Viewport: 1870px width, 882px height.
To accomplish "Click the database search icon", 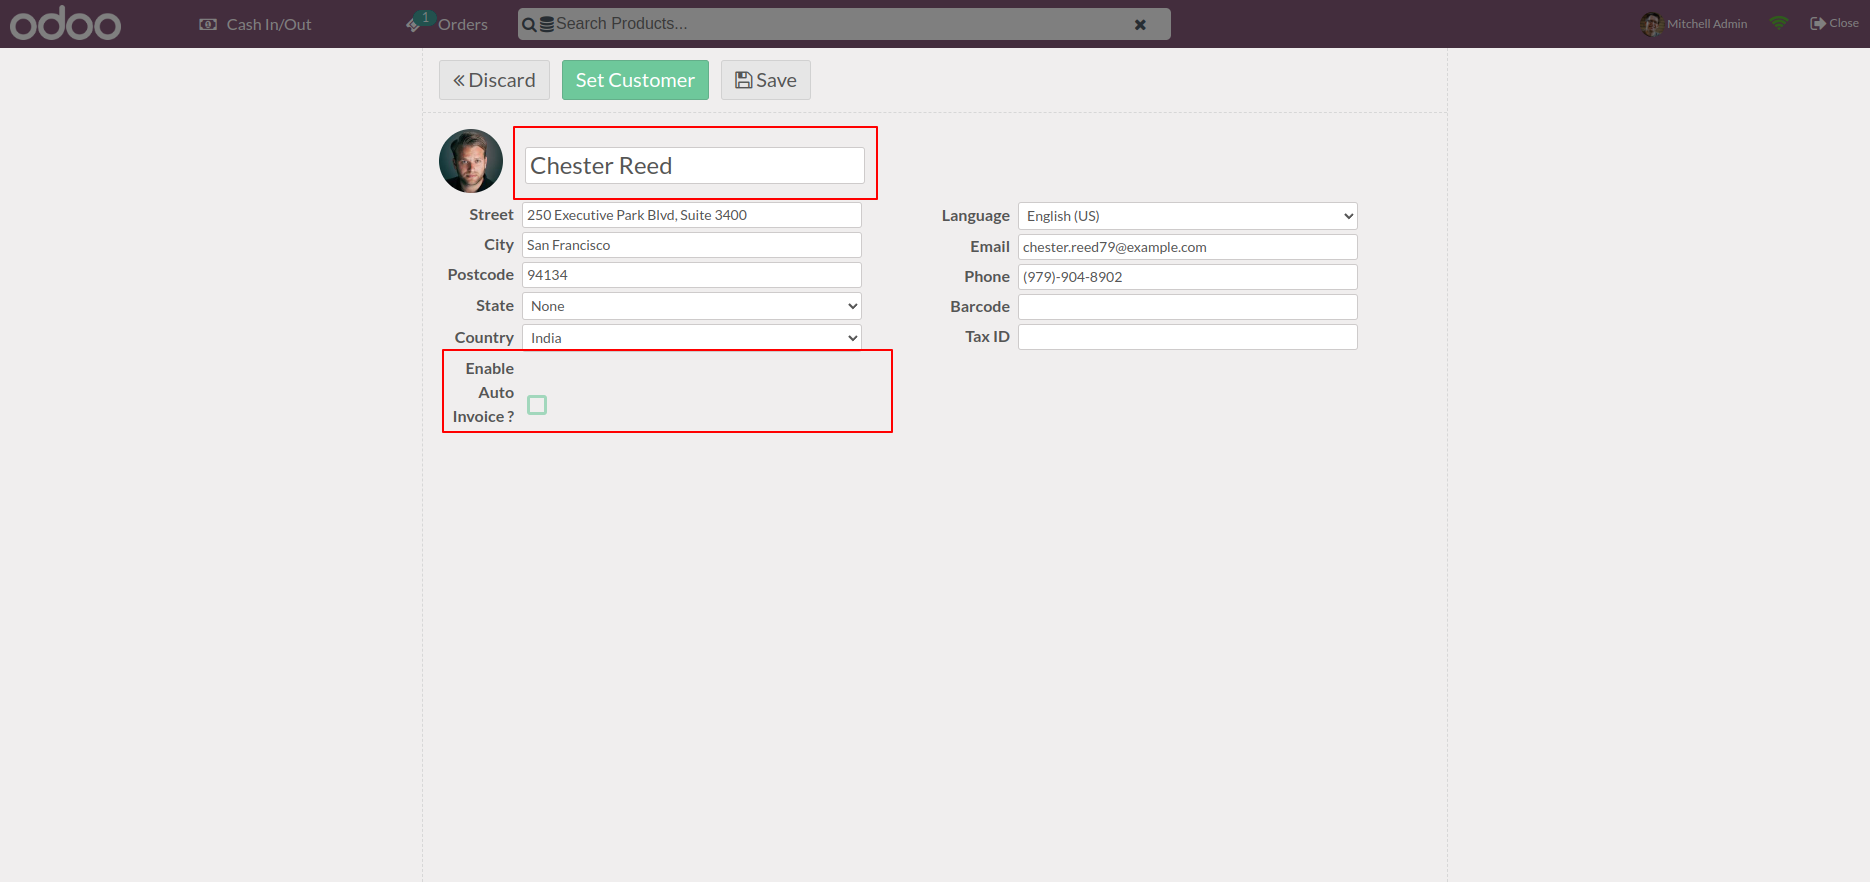I will point(547,25).
